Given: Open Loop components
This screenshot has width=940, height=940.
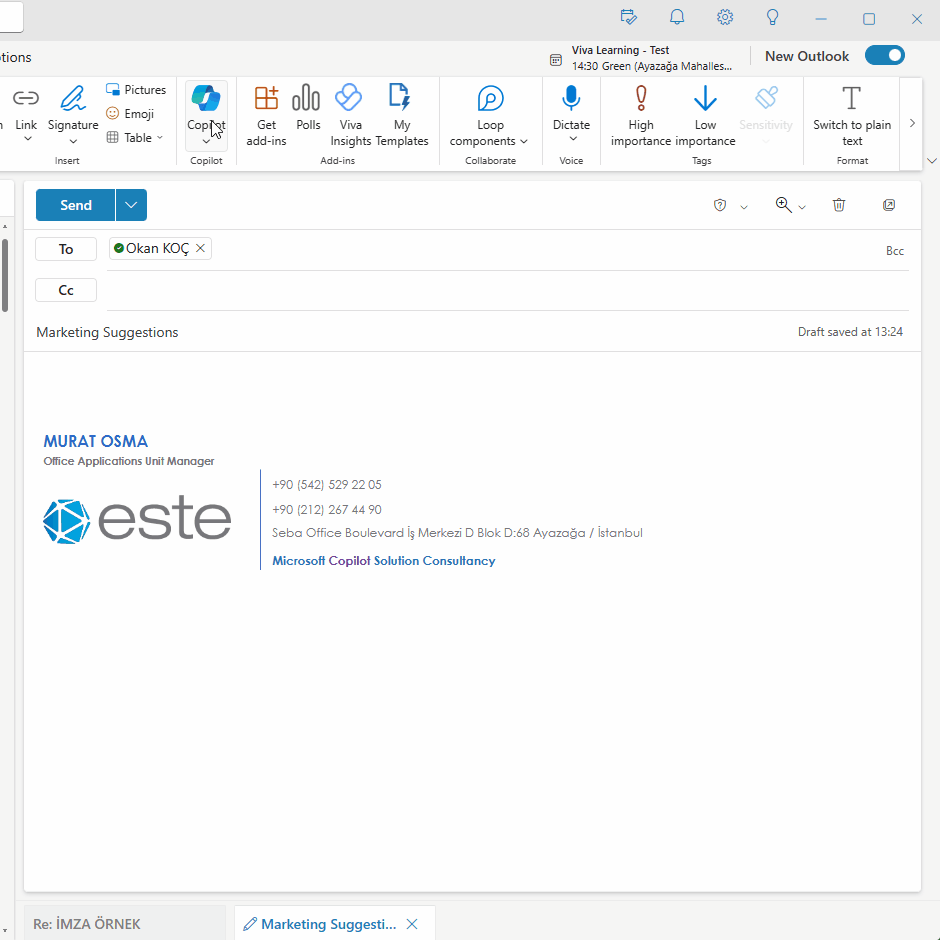Looking at the screenshot, I should 489,115.
